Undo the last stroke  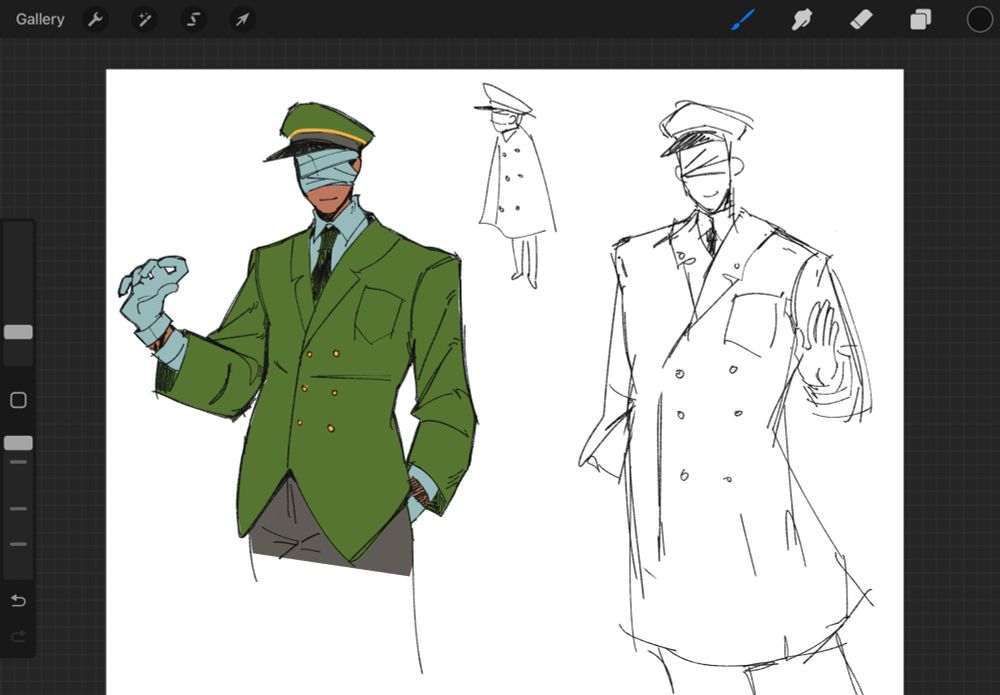pyautogui.click(x=18, y=601)
